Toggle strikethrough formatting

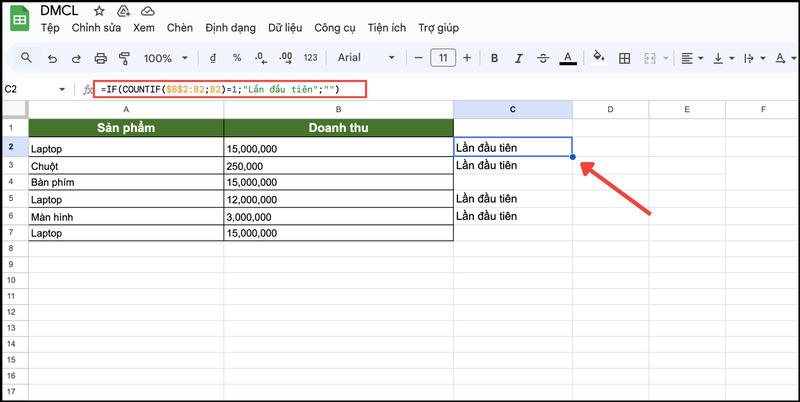coord(543,58)
